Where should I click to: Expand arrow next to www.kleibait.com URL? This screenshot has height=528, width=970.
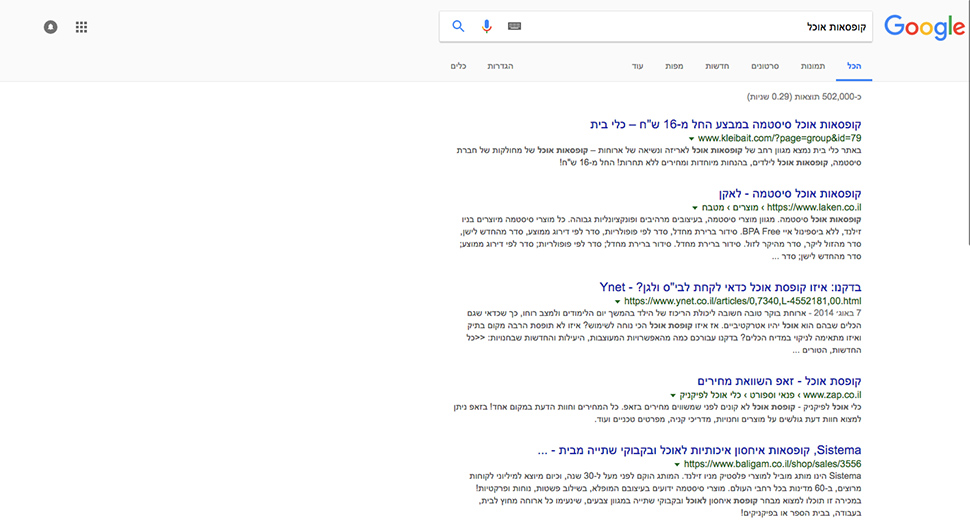692,138
